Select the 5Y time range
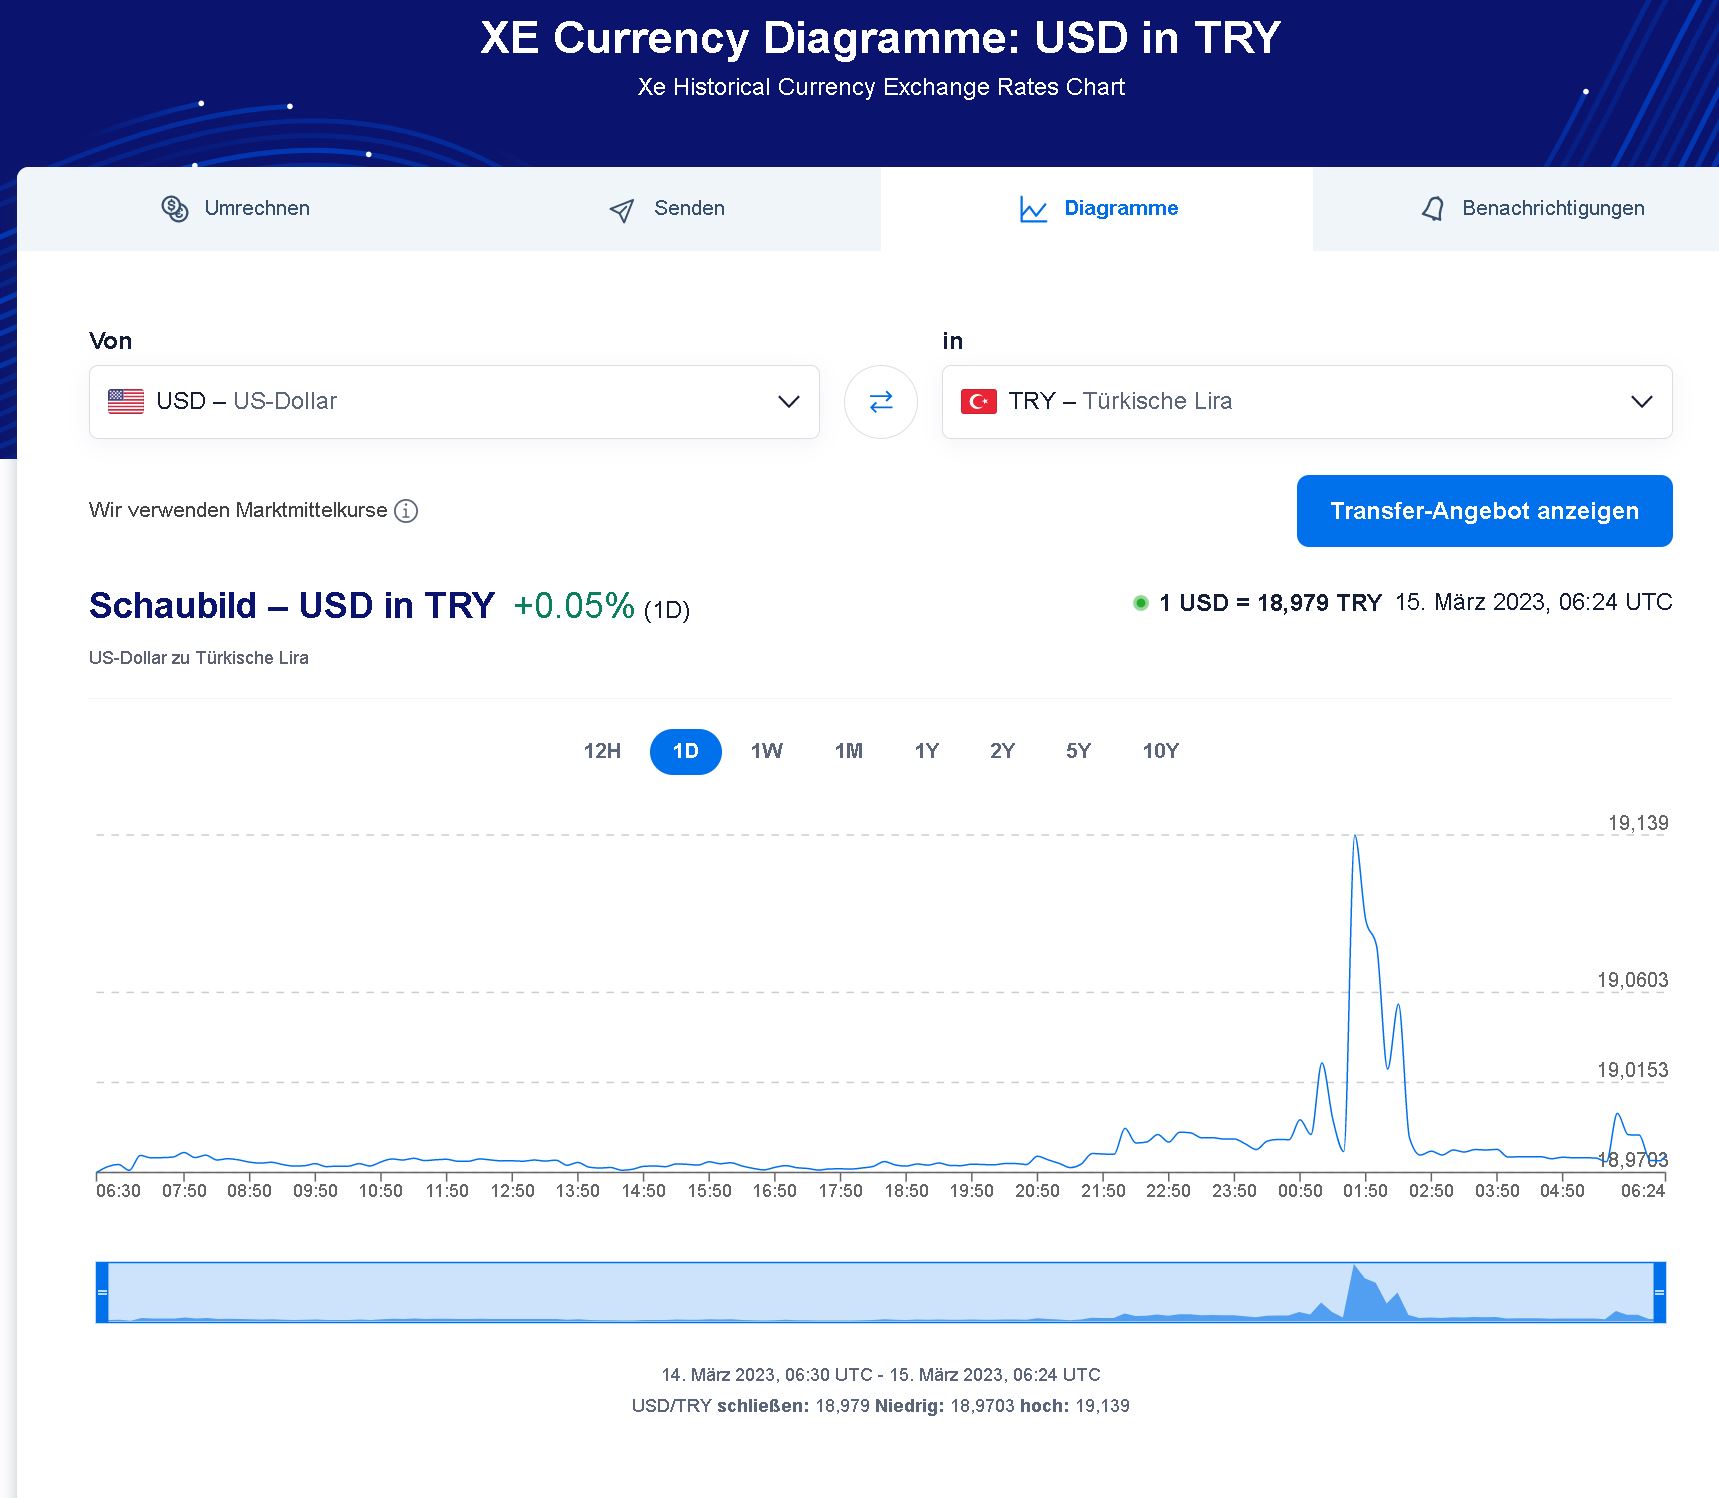The height and width of the screenshot is (1498, 1719). point(1078,751)
